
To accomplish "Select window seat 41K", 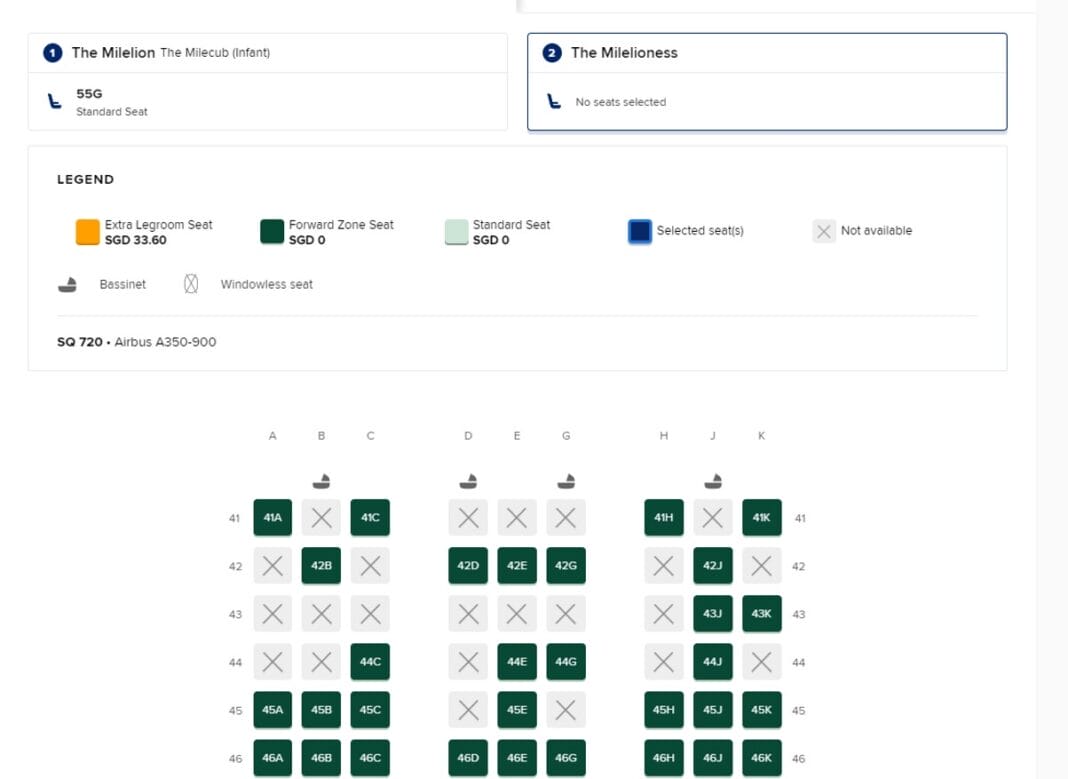I will 762,517.
